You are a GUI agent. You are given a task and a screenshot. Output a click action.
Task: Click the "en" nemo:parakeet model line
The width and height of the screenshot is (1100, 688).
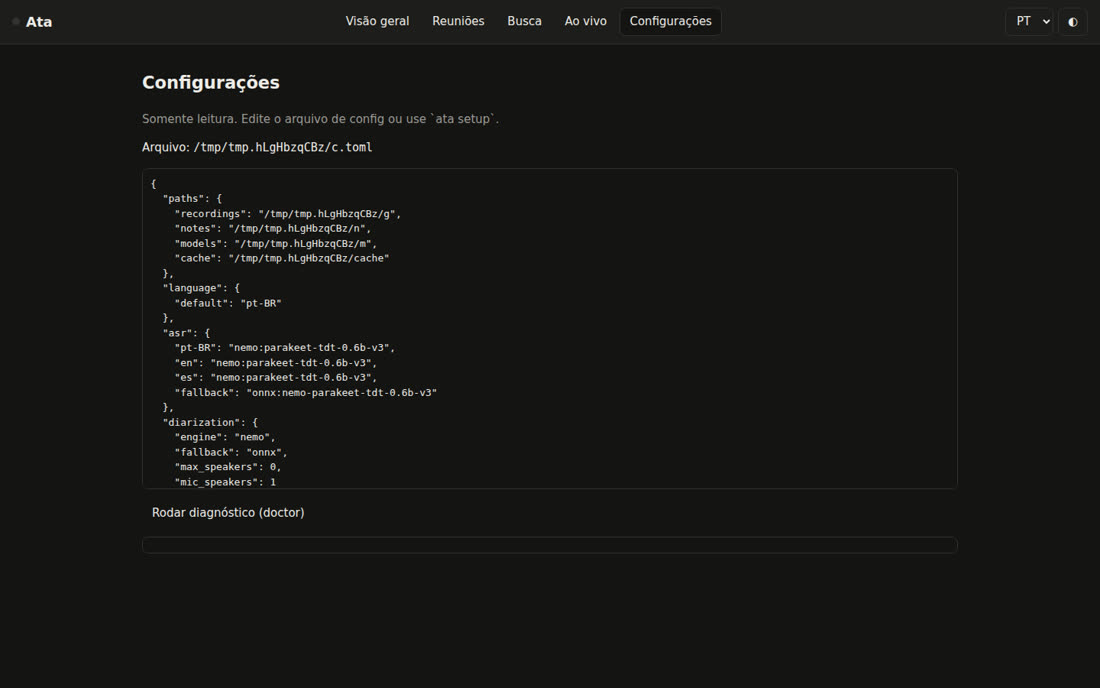pyautogui.click(x=276, y=363)
